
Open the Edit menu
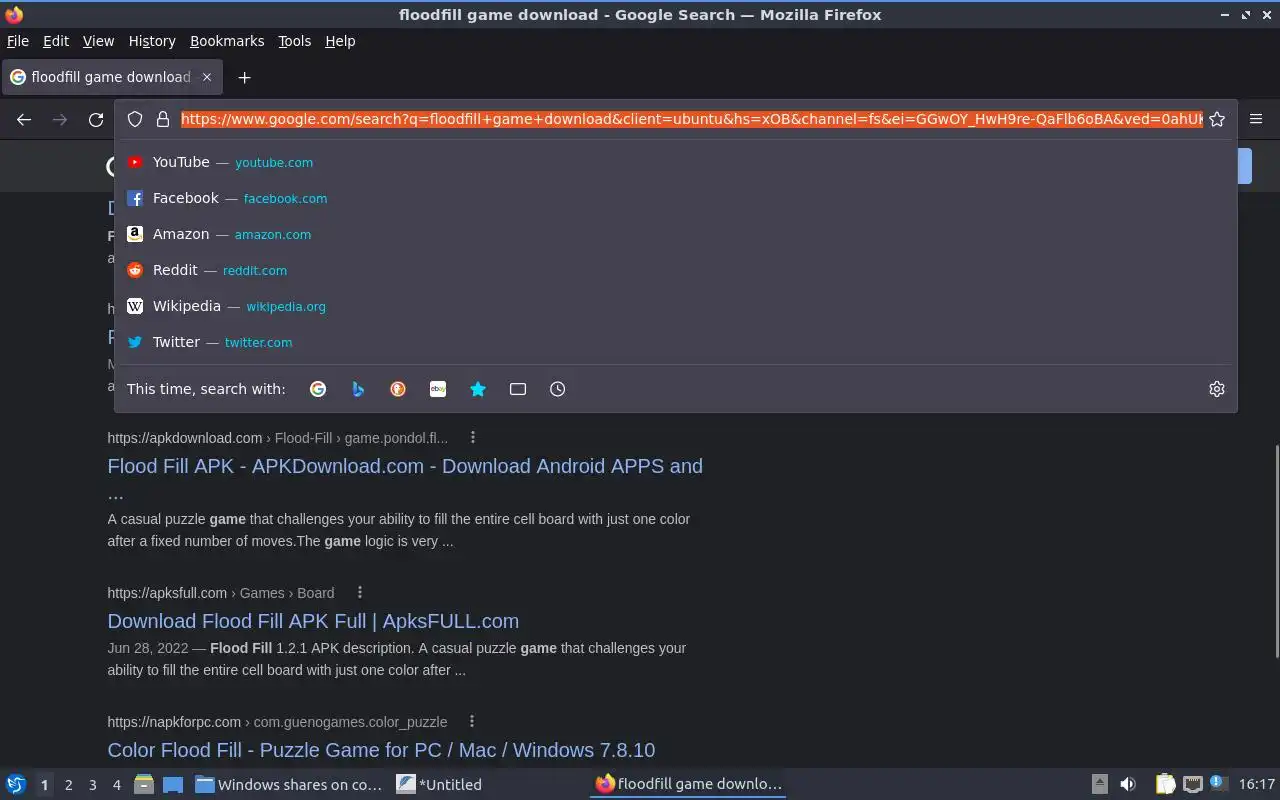(56, 41)
